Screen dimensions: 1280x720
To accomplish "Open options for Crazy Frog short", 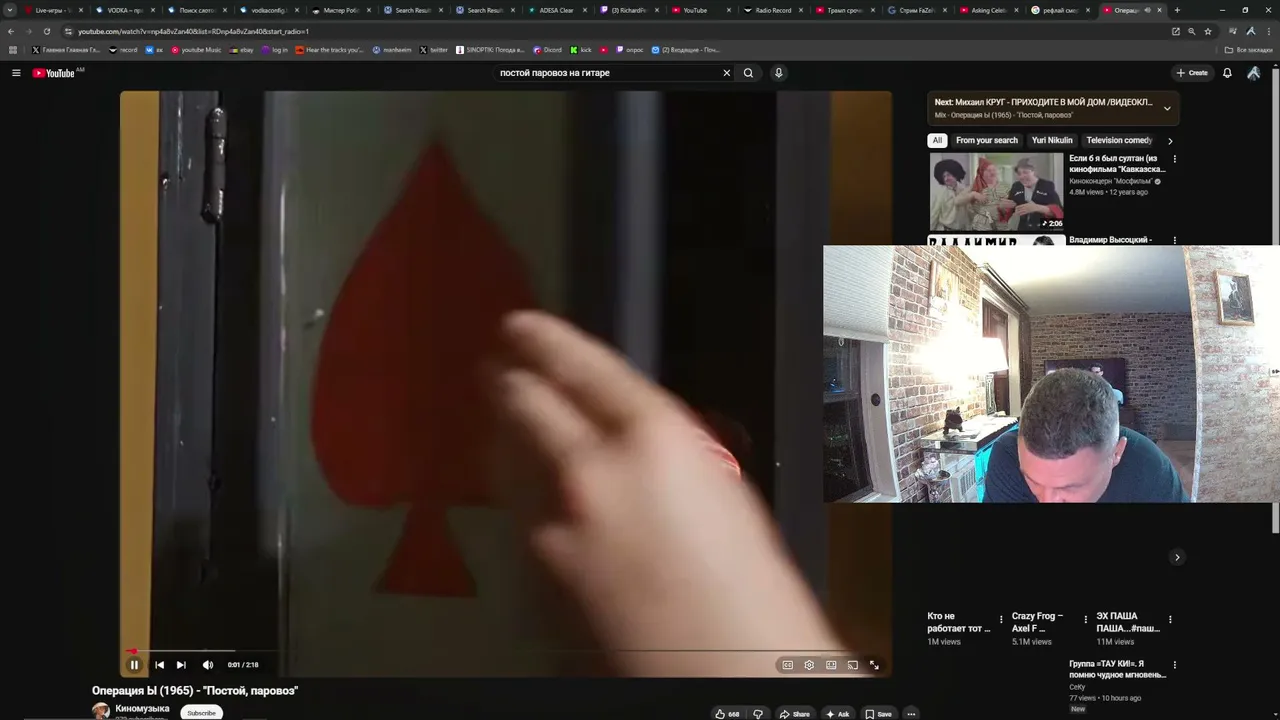I will pos(1085,619).
